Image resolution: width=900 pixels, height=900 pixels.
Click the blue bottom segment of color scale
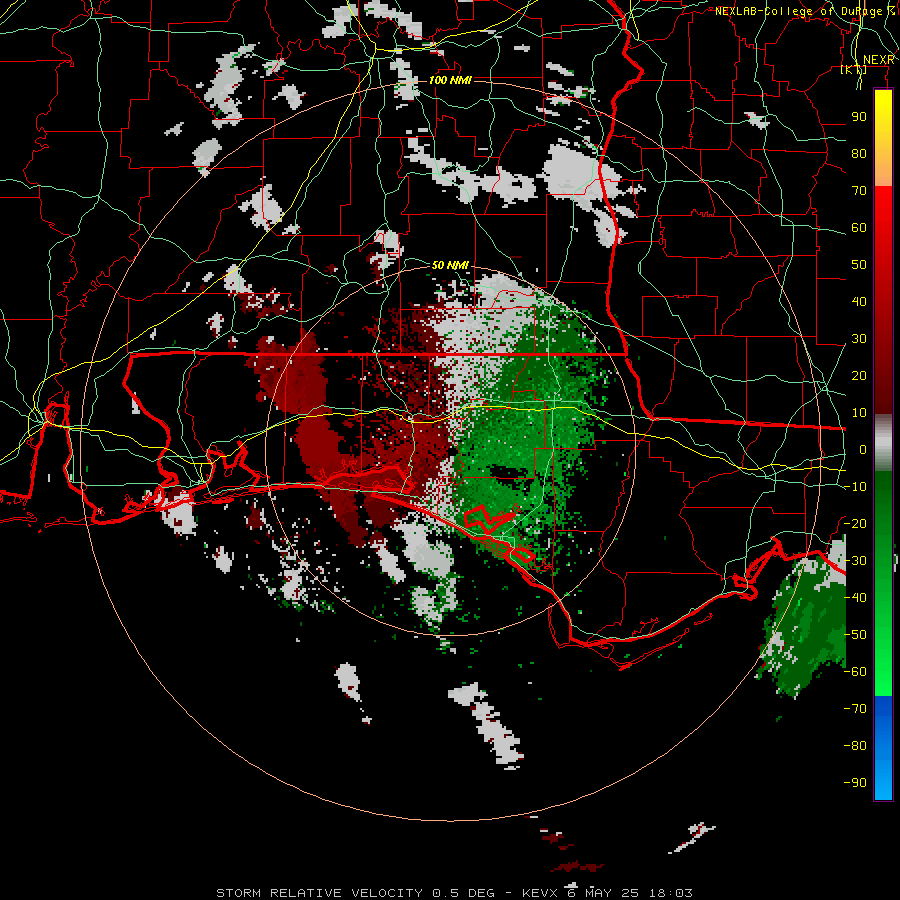click(x=883, y=748)
